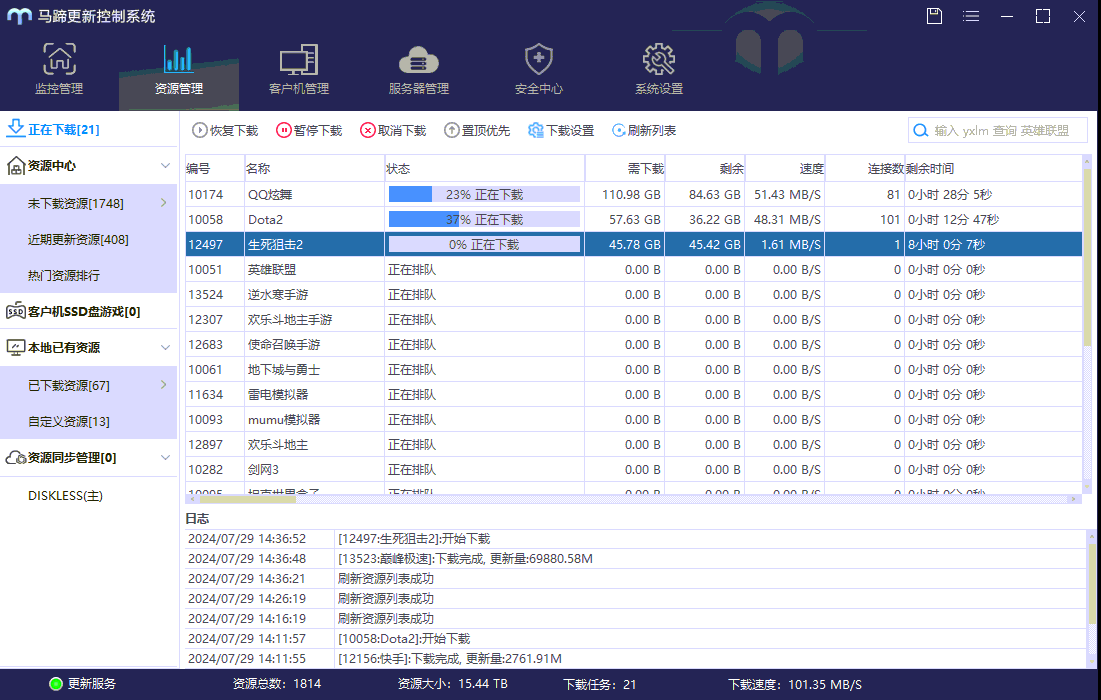This screenshot has width=1101, height=700.
Task: Click the save disk icon in title bar
Action: point(934,16)
